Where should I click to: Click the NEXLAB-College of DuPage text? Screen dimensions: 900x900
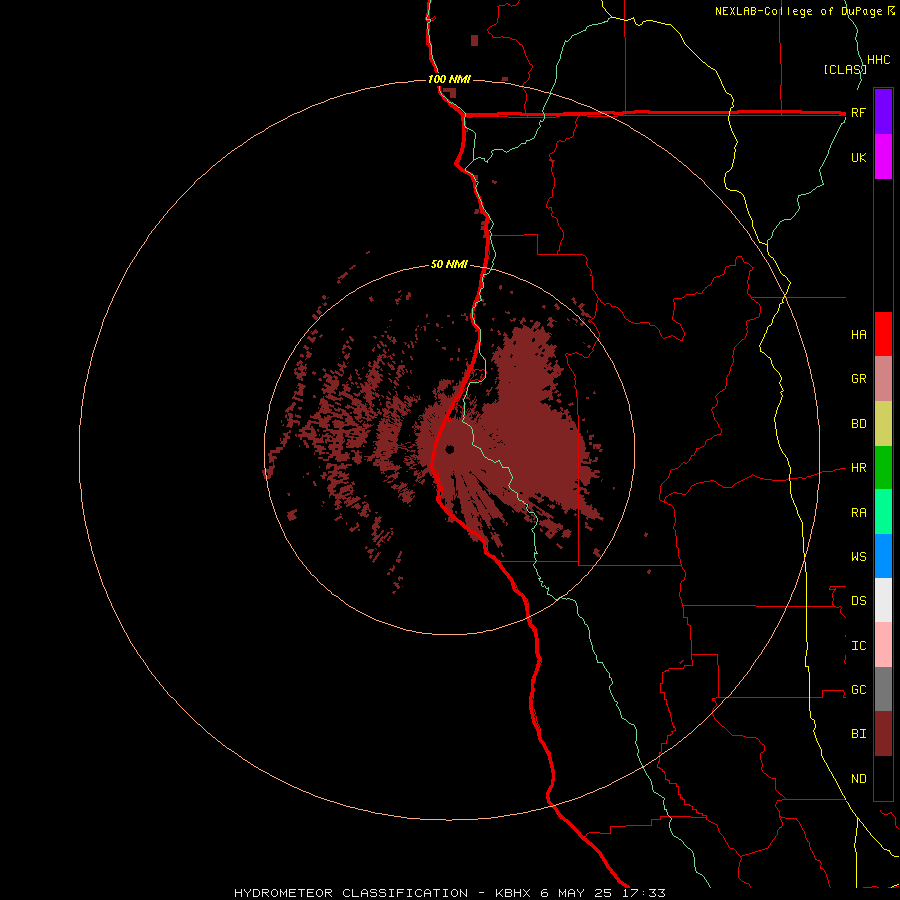[800, 11]
